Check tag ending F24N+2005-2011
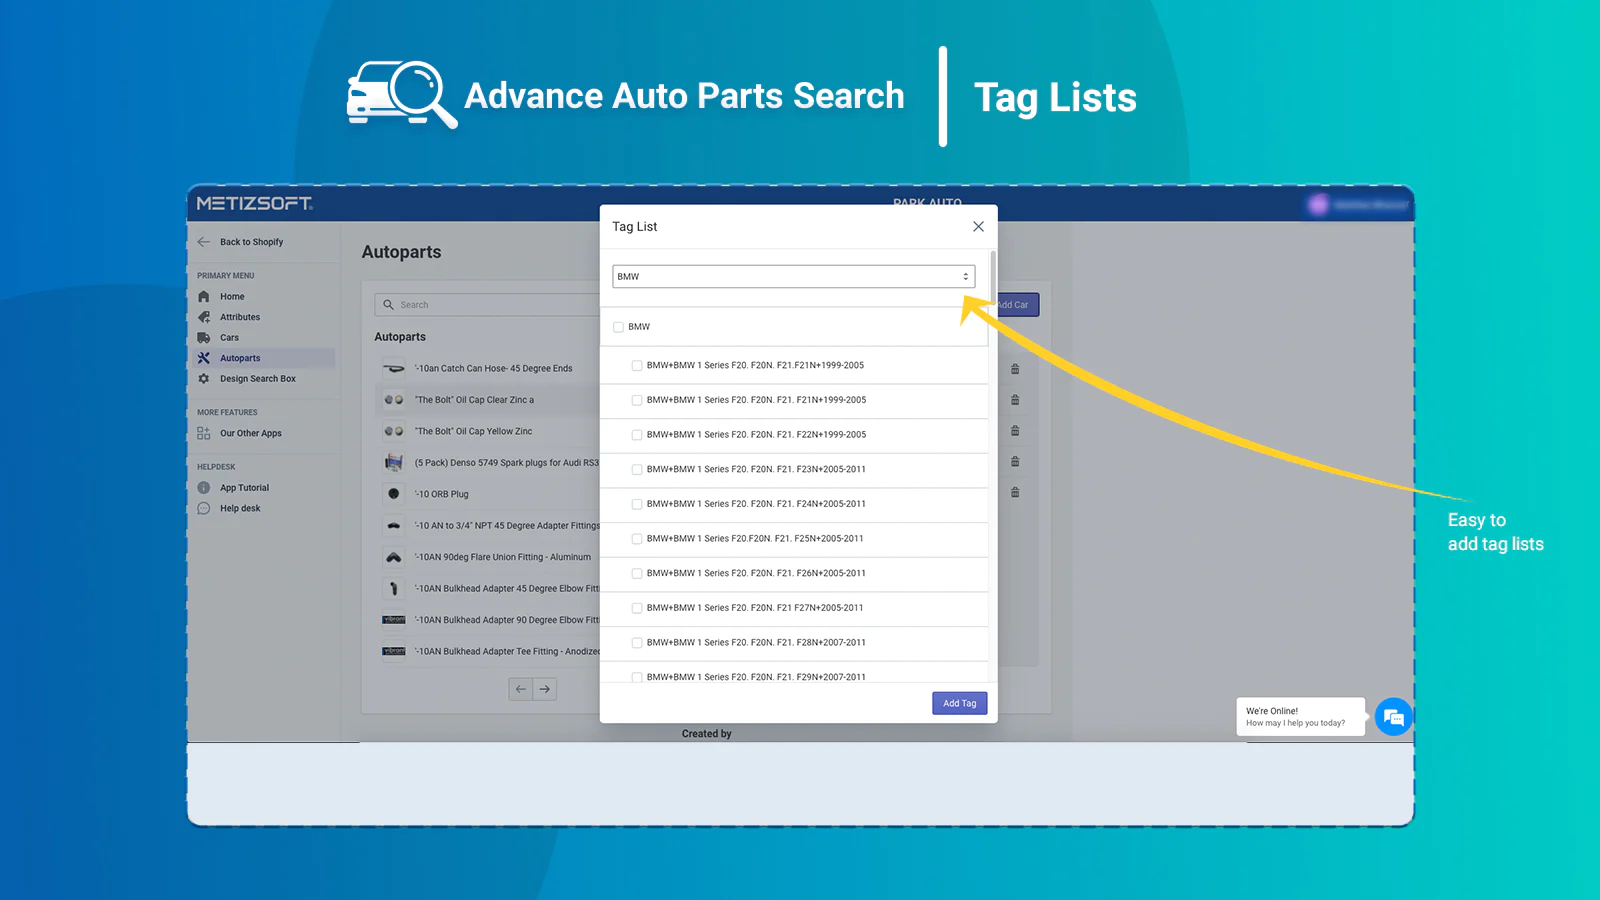Image resolution: width=1600 pixels, height=900 pixels. (637, 504)
